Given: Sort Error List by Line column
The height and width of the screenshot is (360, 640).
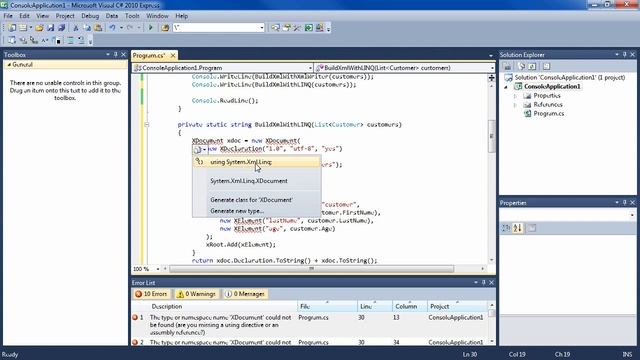Looking at the screenshot, I should click(375, 307).
